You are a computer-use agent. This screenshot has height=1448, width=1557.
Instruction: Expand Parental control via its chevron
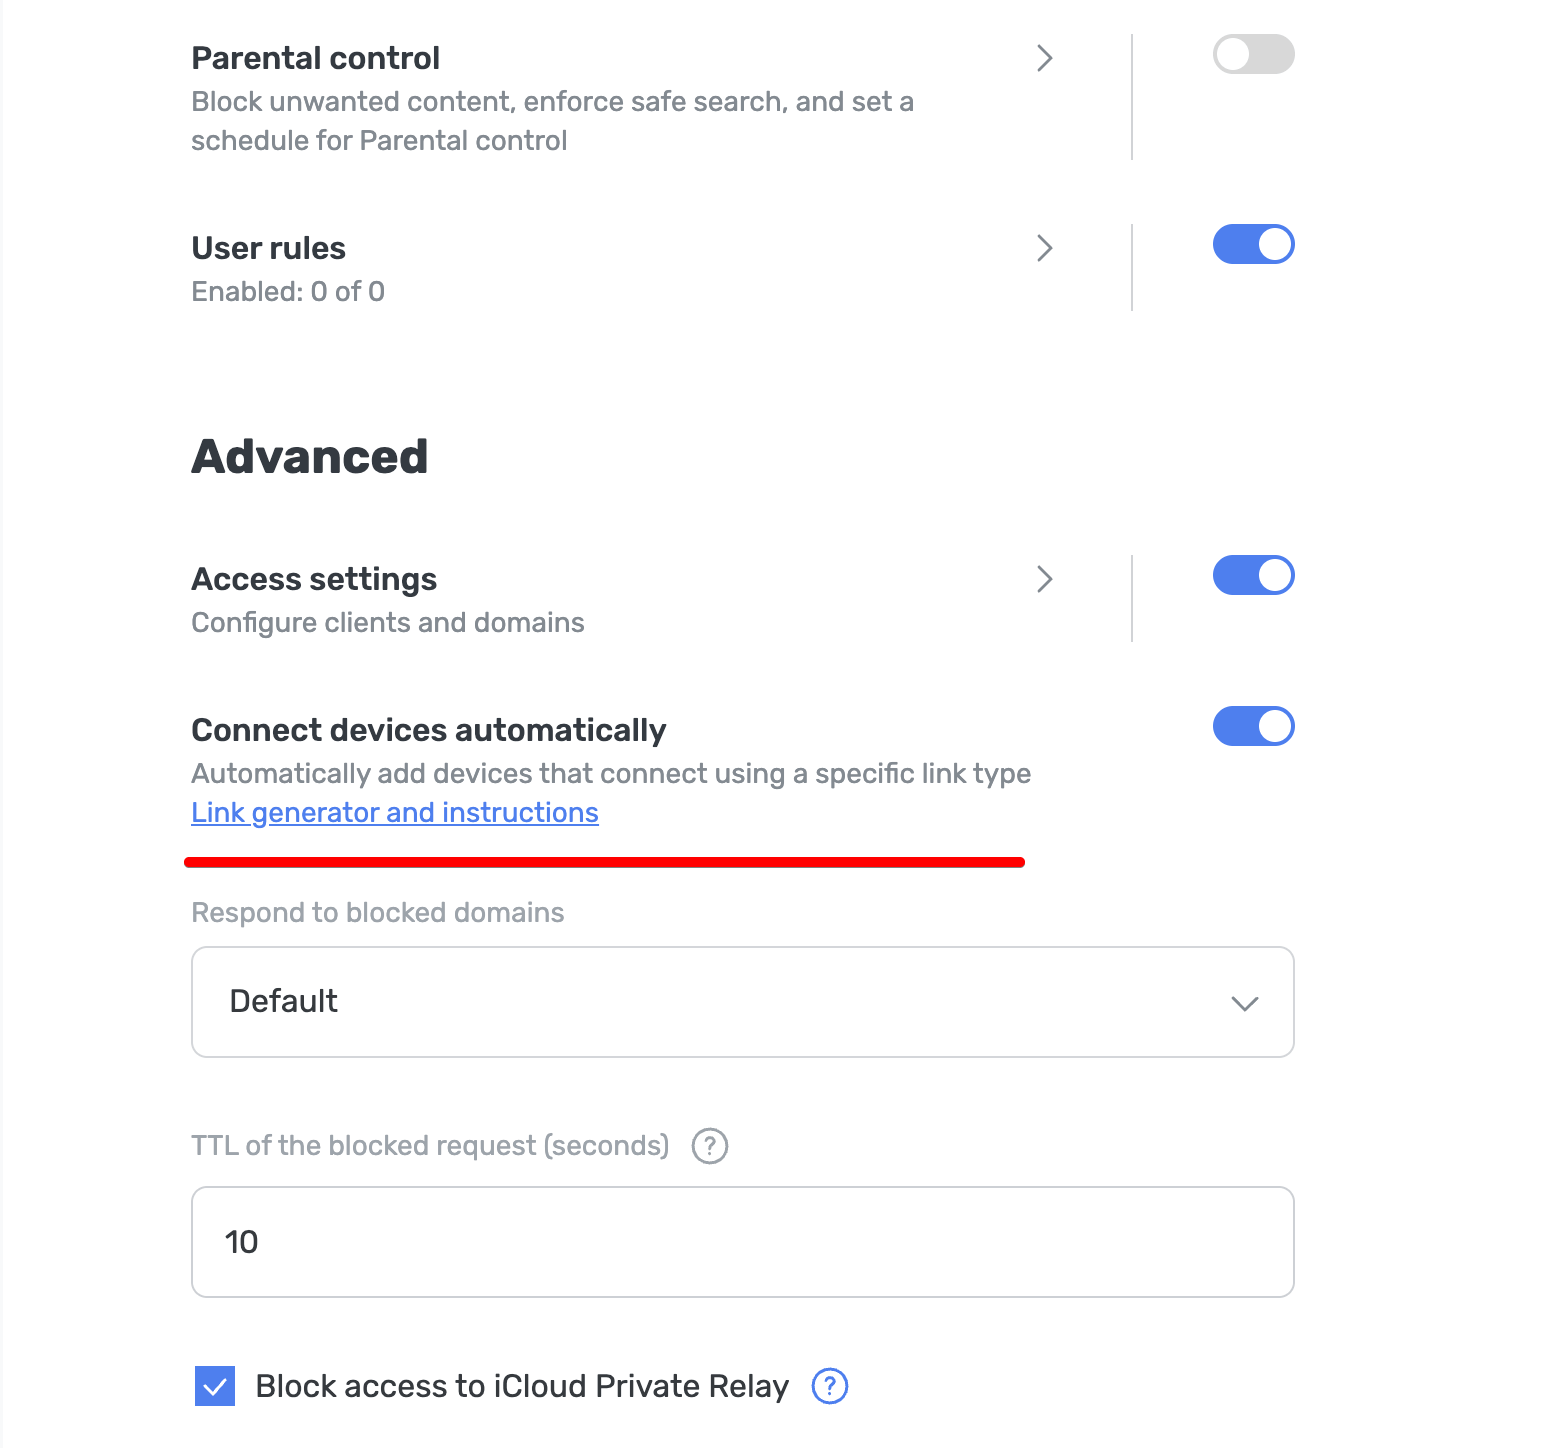tap(1044, 59)
